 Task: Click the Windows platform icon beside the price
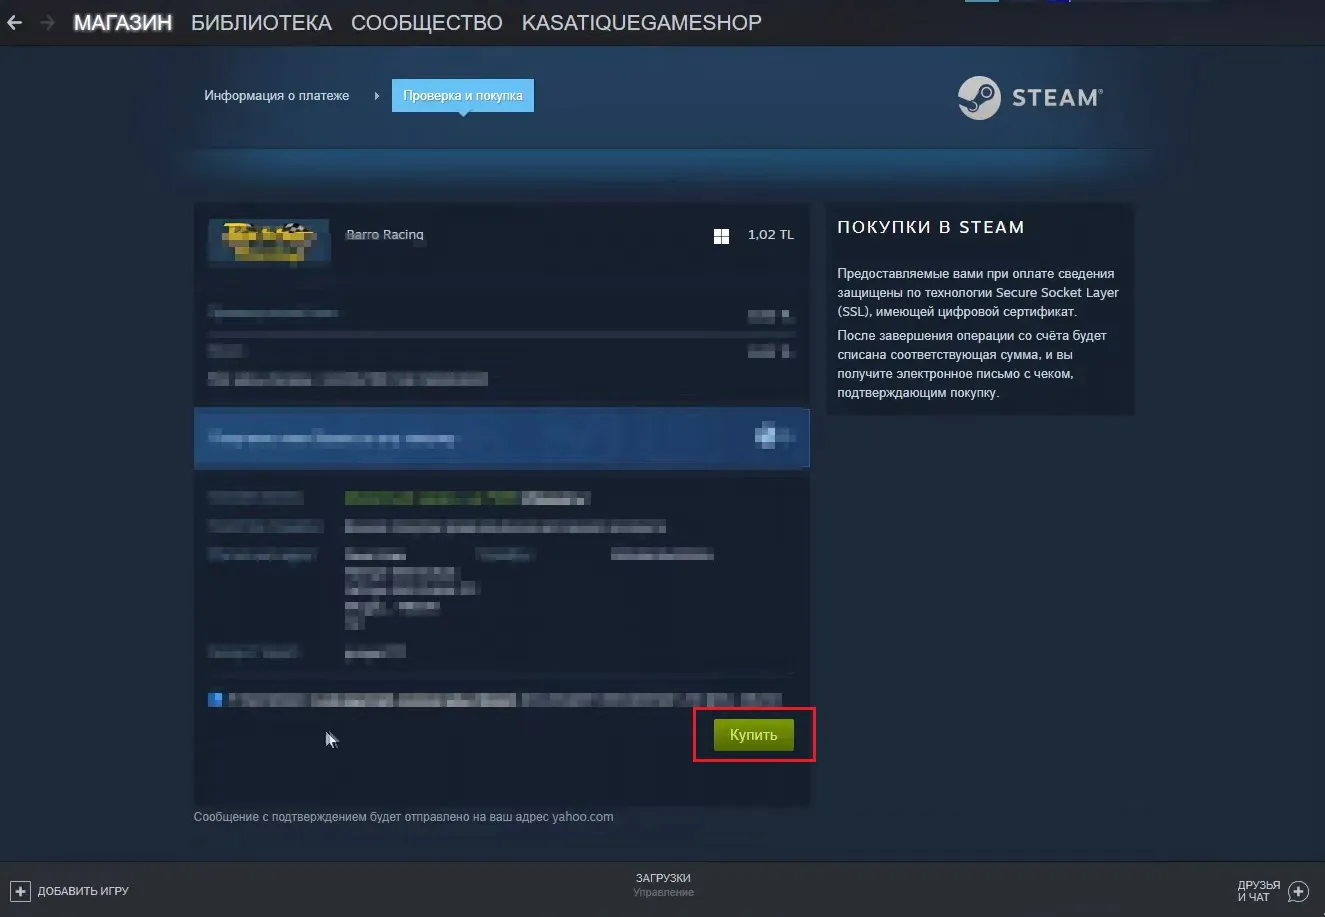coord(721,236)
